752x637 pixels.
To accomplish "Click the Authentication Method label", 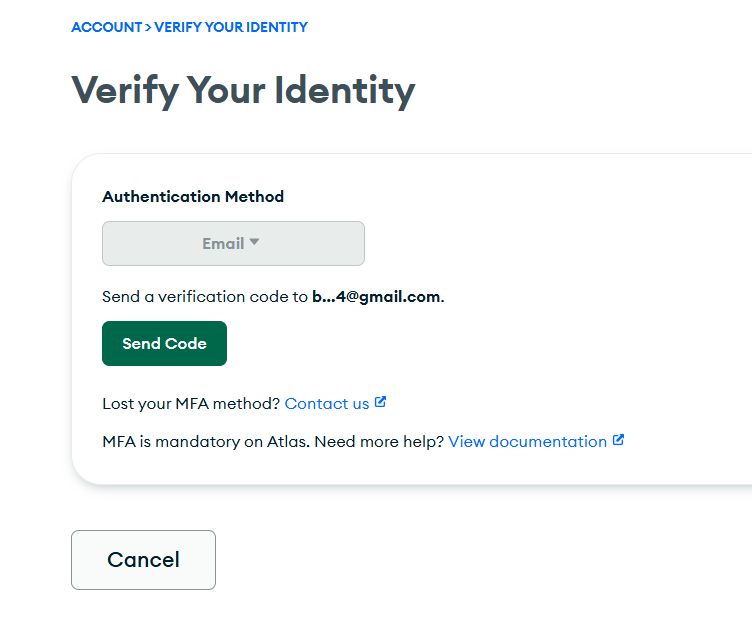I will pos(193,197).
